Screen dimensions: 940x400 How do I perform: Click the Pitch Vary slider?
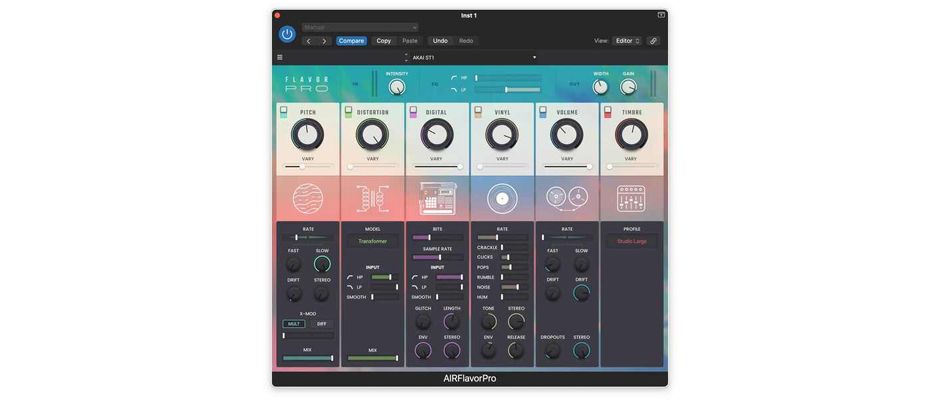(x=308, y=167)
